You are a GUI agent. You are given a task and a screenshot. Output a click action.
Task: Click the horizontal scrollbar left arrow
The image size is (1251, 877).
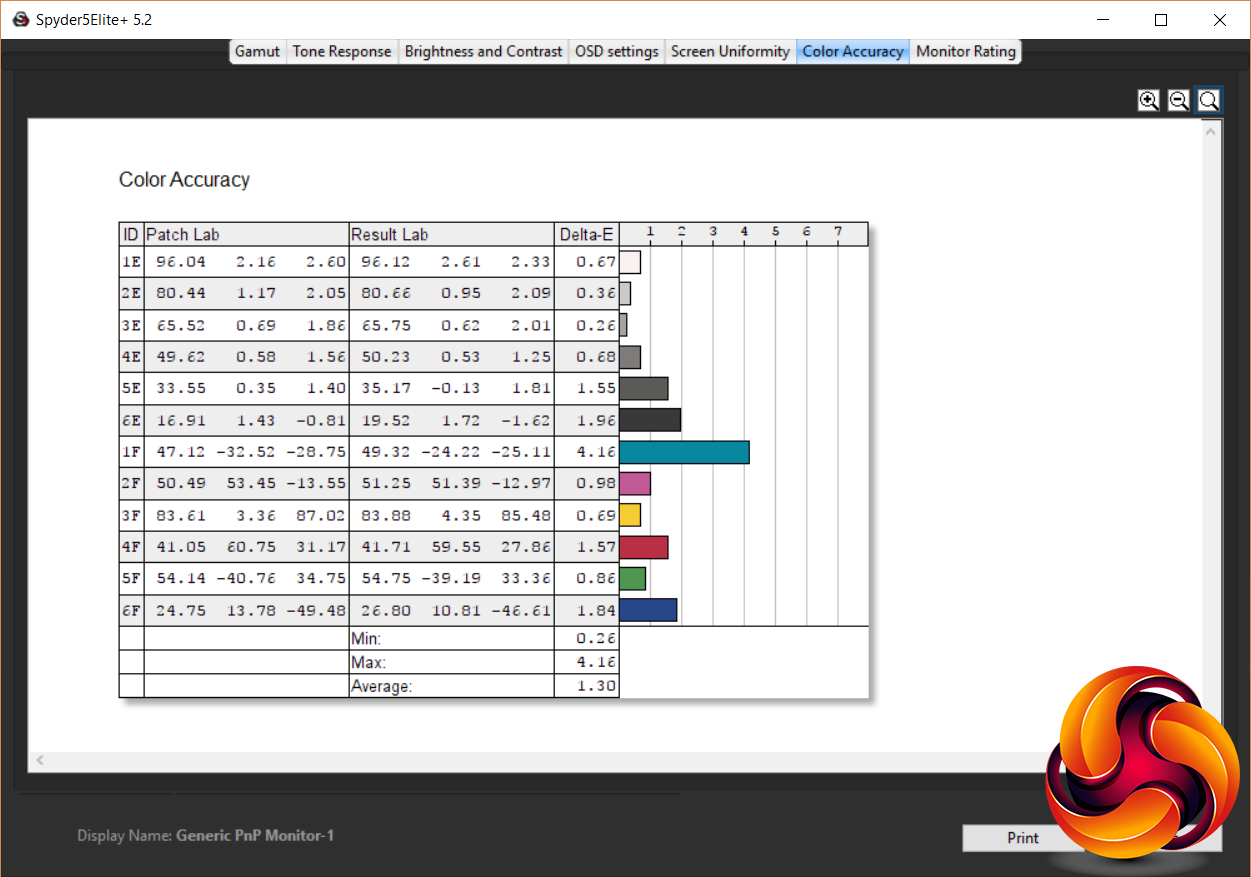[40, 761]
